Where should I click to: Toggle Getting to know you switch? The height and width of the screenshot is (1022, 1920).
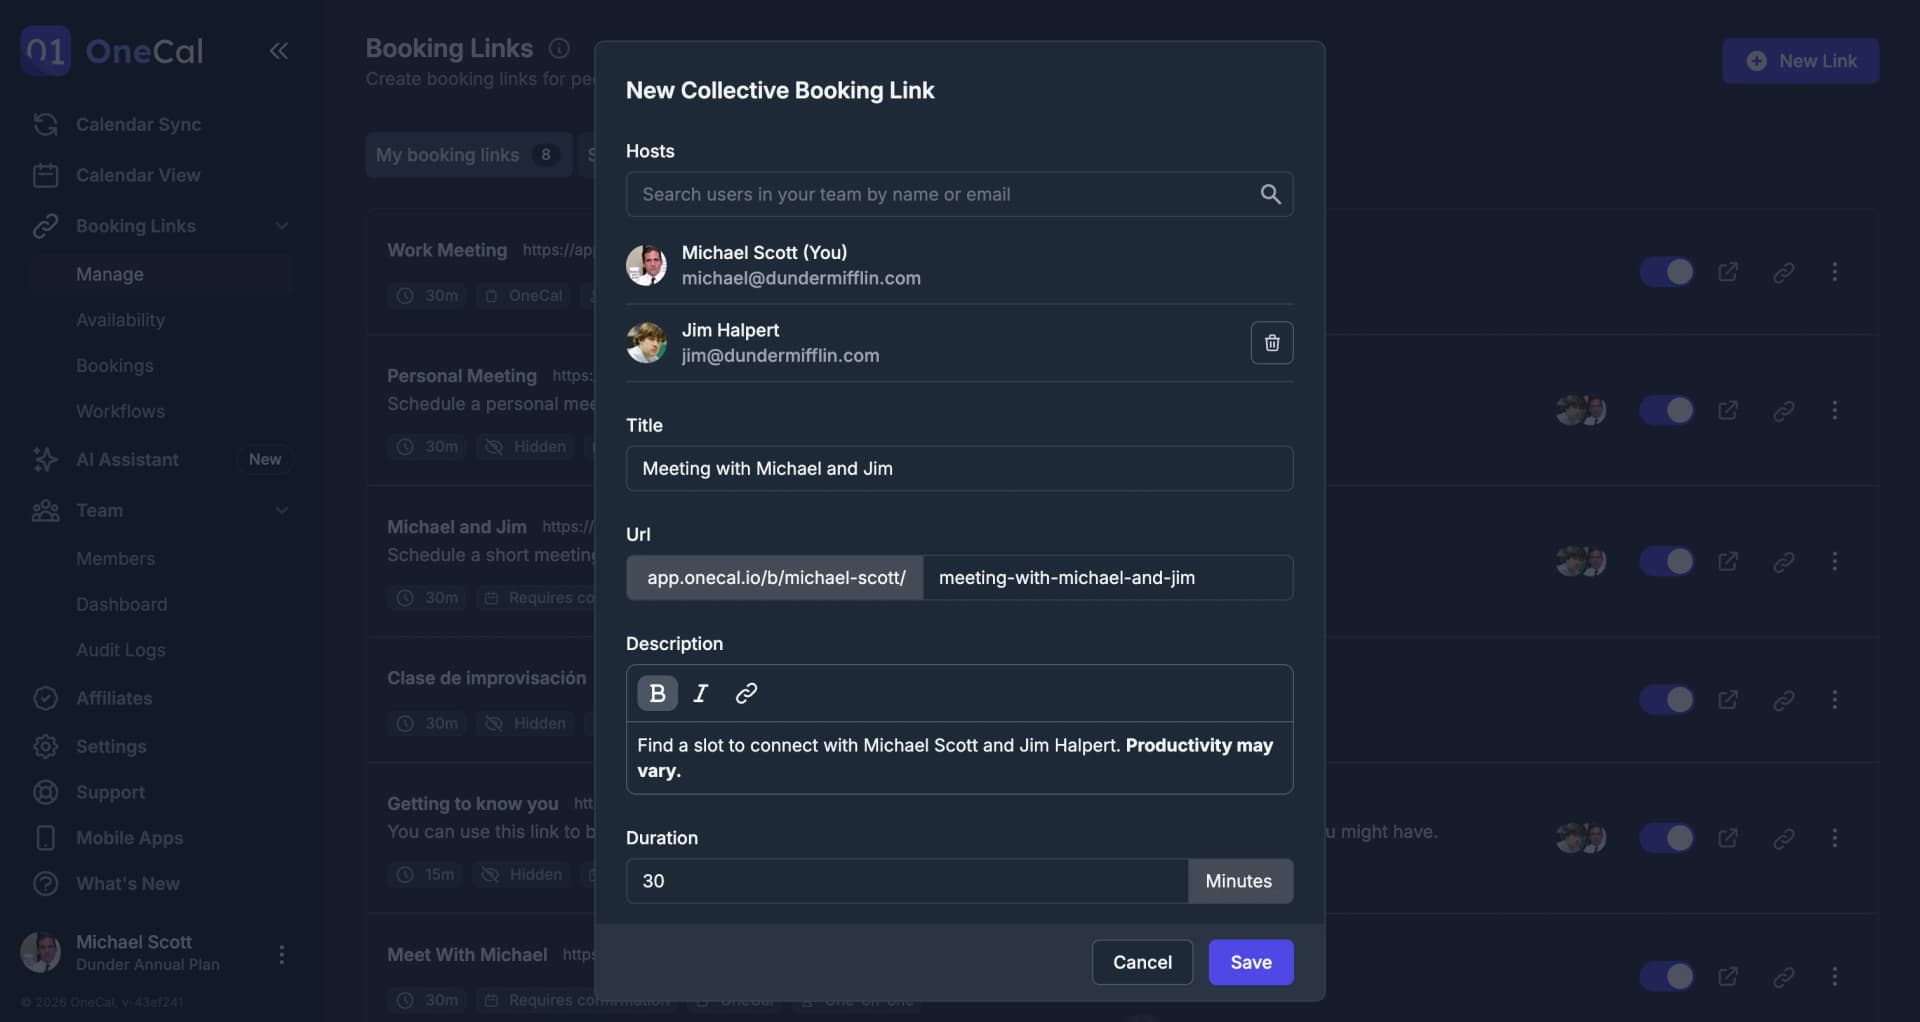(x=1667, y=838)
